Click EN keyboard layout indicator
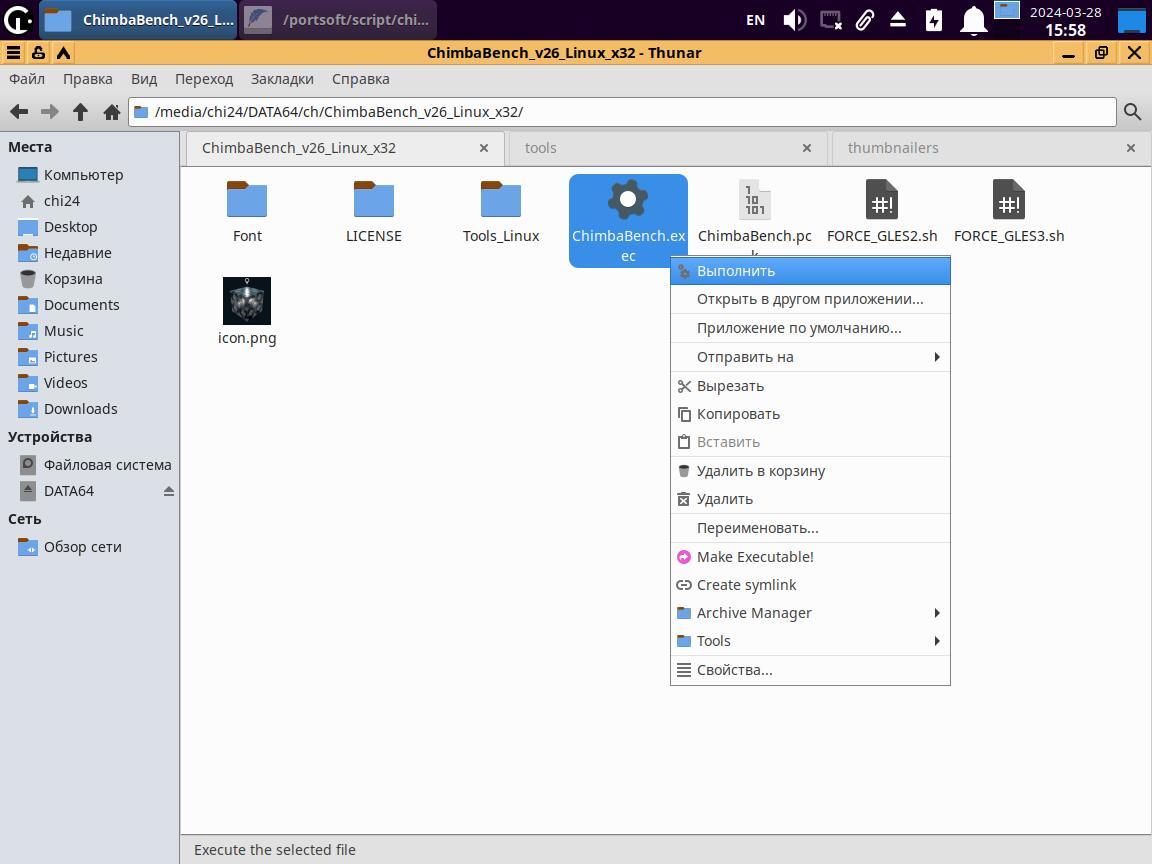Screen dimensions: 1152x864 click(x=755, y=20)
